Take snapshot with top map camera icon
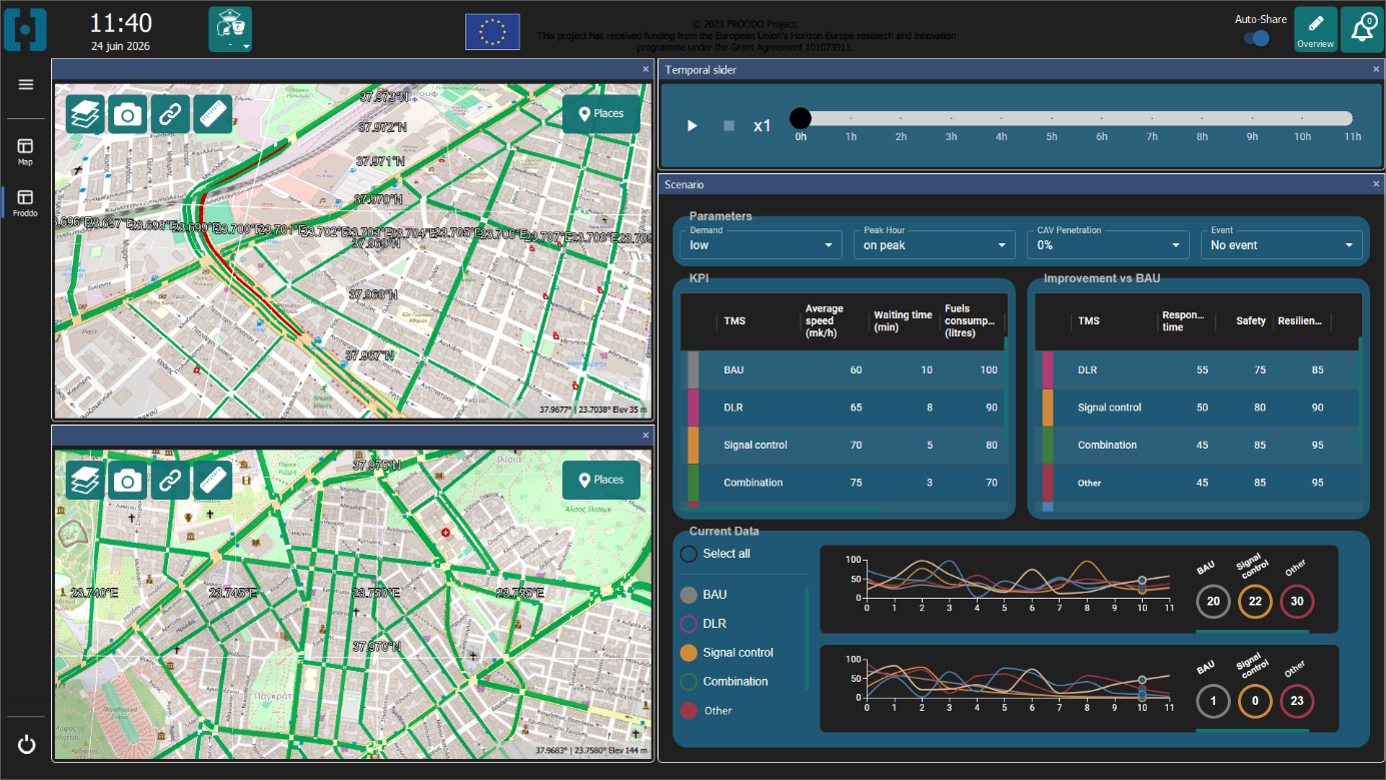The height and width of the screenshot is (780, 1386). coord(127,114)
